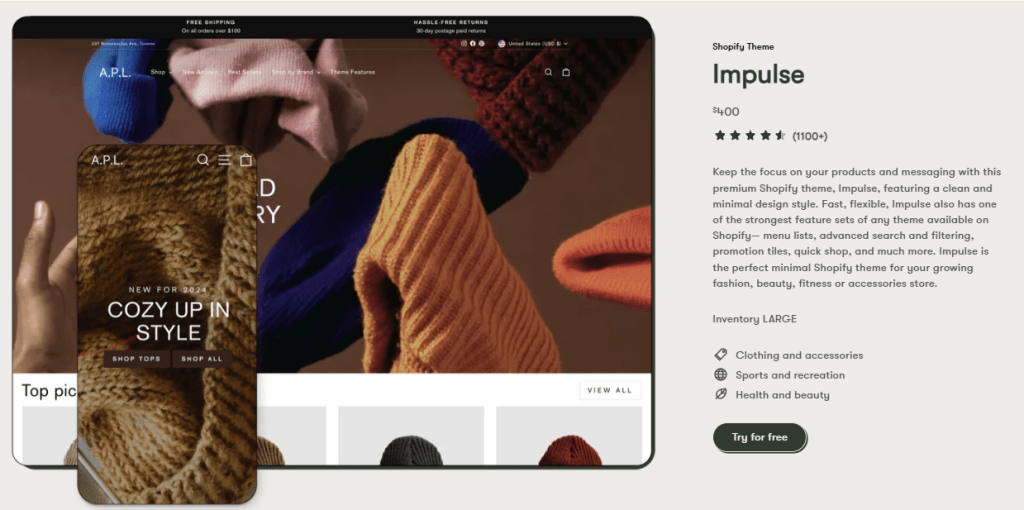Click globe icon beside Sports and recreation
The image size is (1024, 510).
point(720,375)
